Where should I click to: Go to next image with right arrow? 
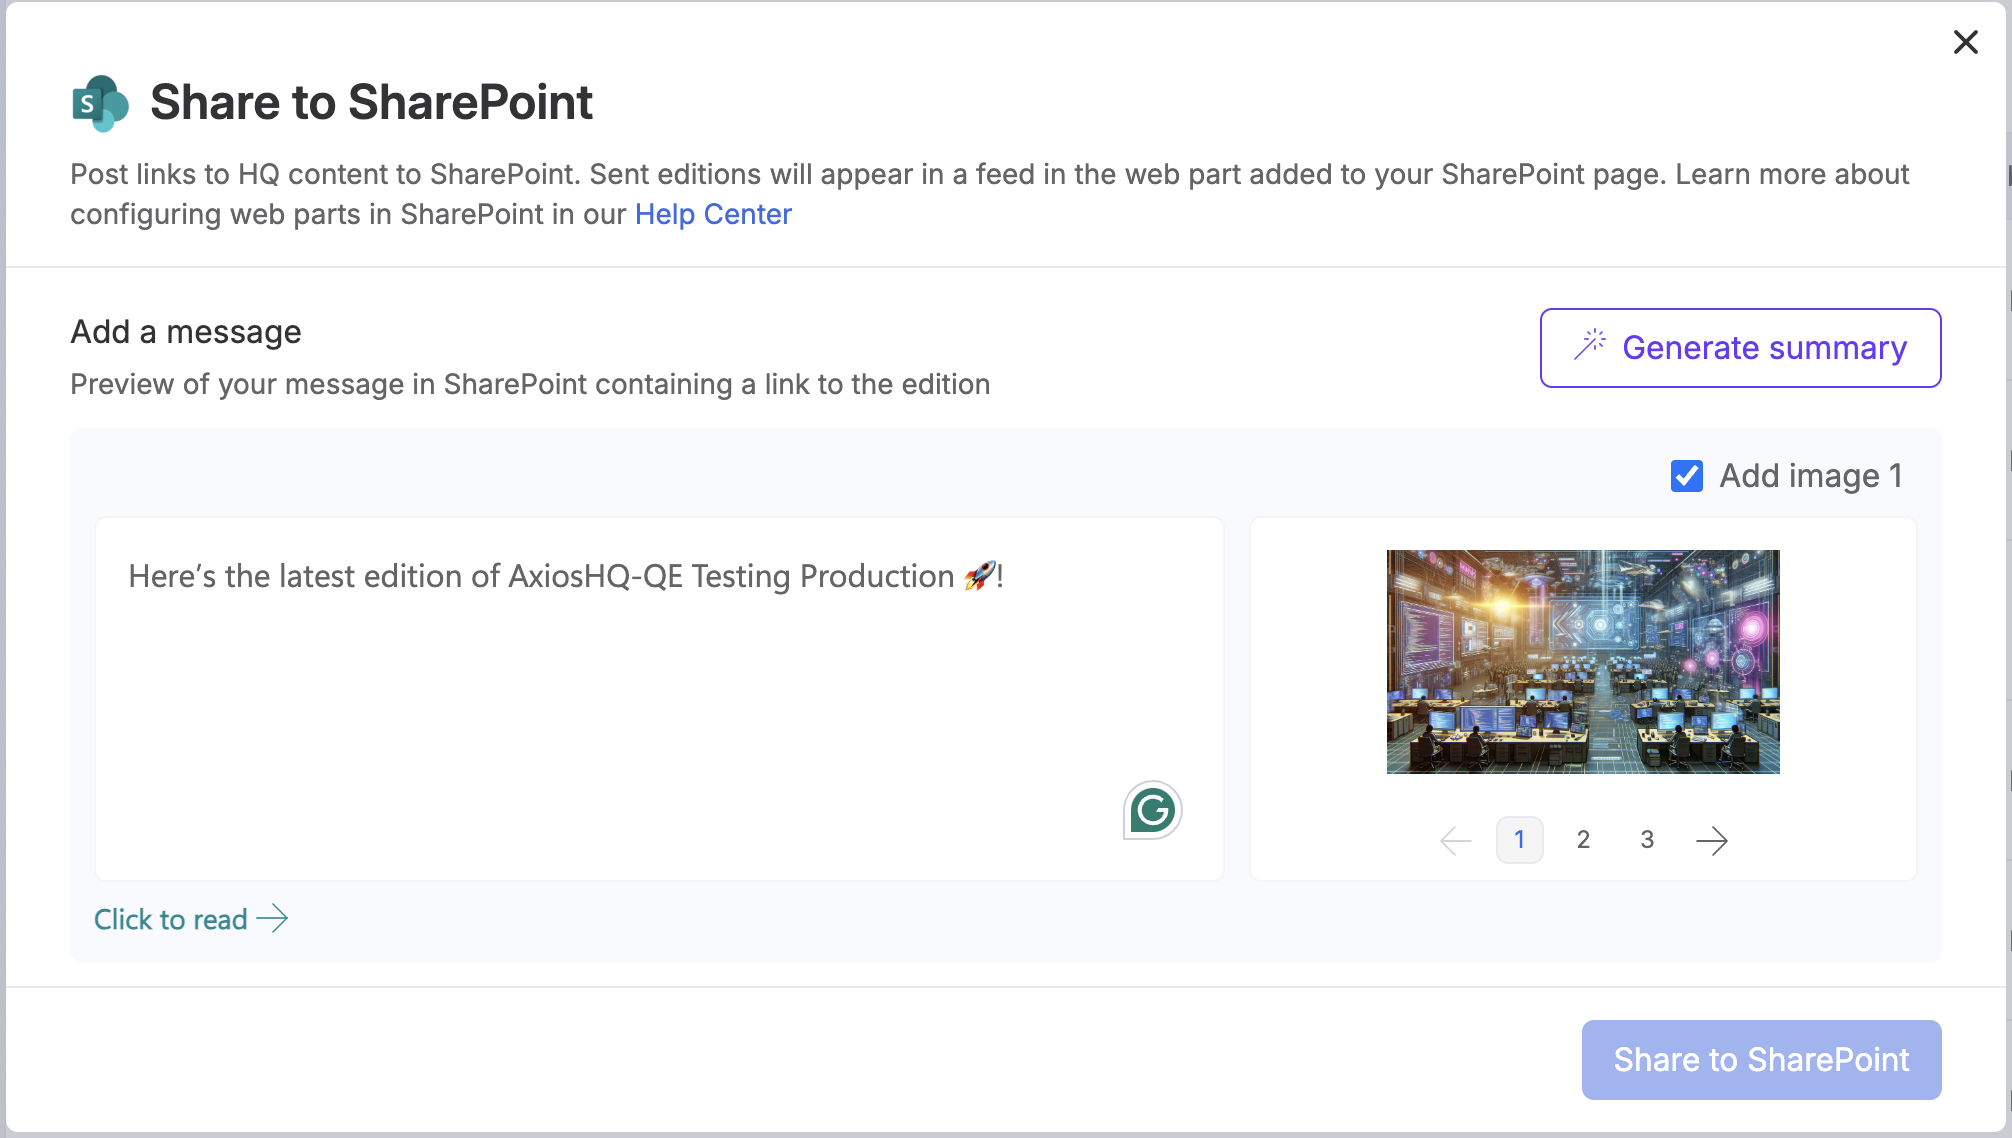(1712, 840)
